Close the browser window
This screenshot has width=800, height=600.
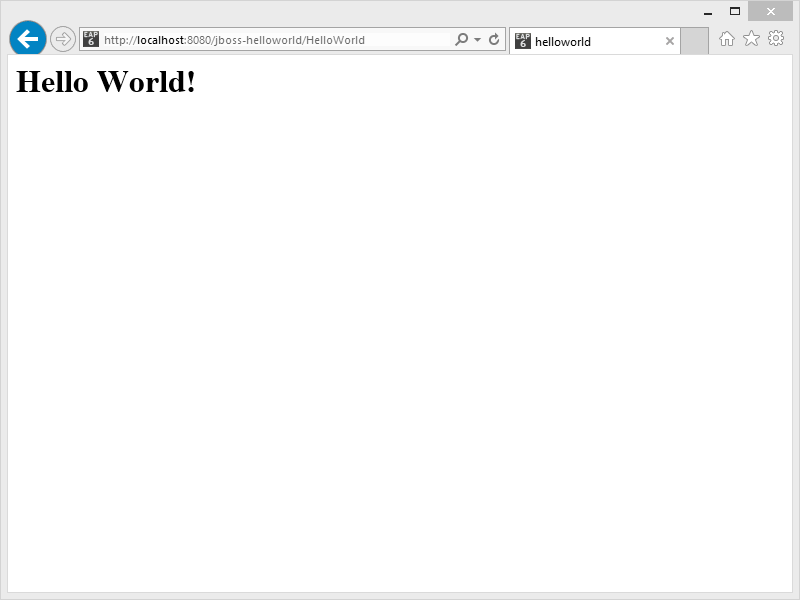click(770, 11)
